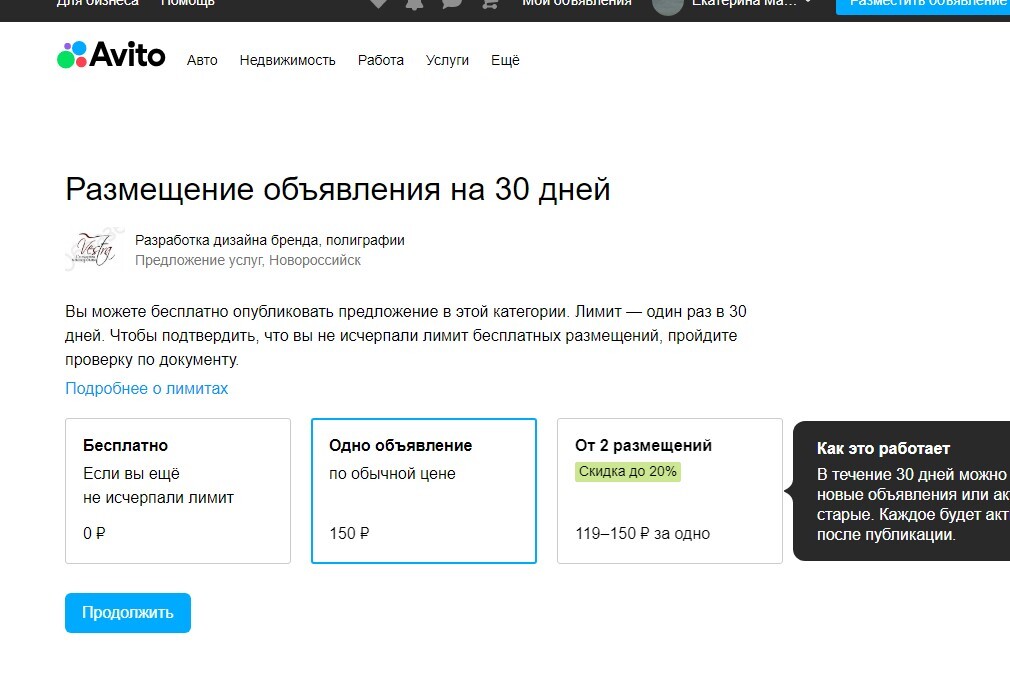Click the Разместить объявление button
The image size is (1010, 683).
(923, 5)
